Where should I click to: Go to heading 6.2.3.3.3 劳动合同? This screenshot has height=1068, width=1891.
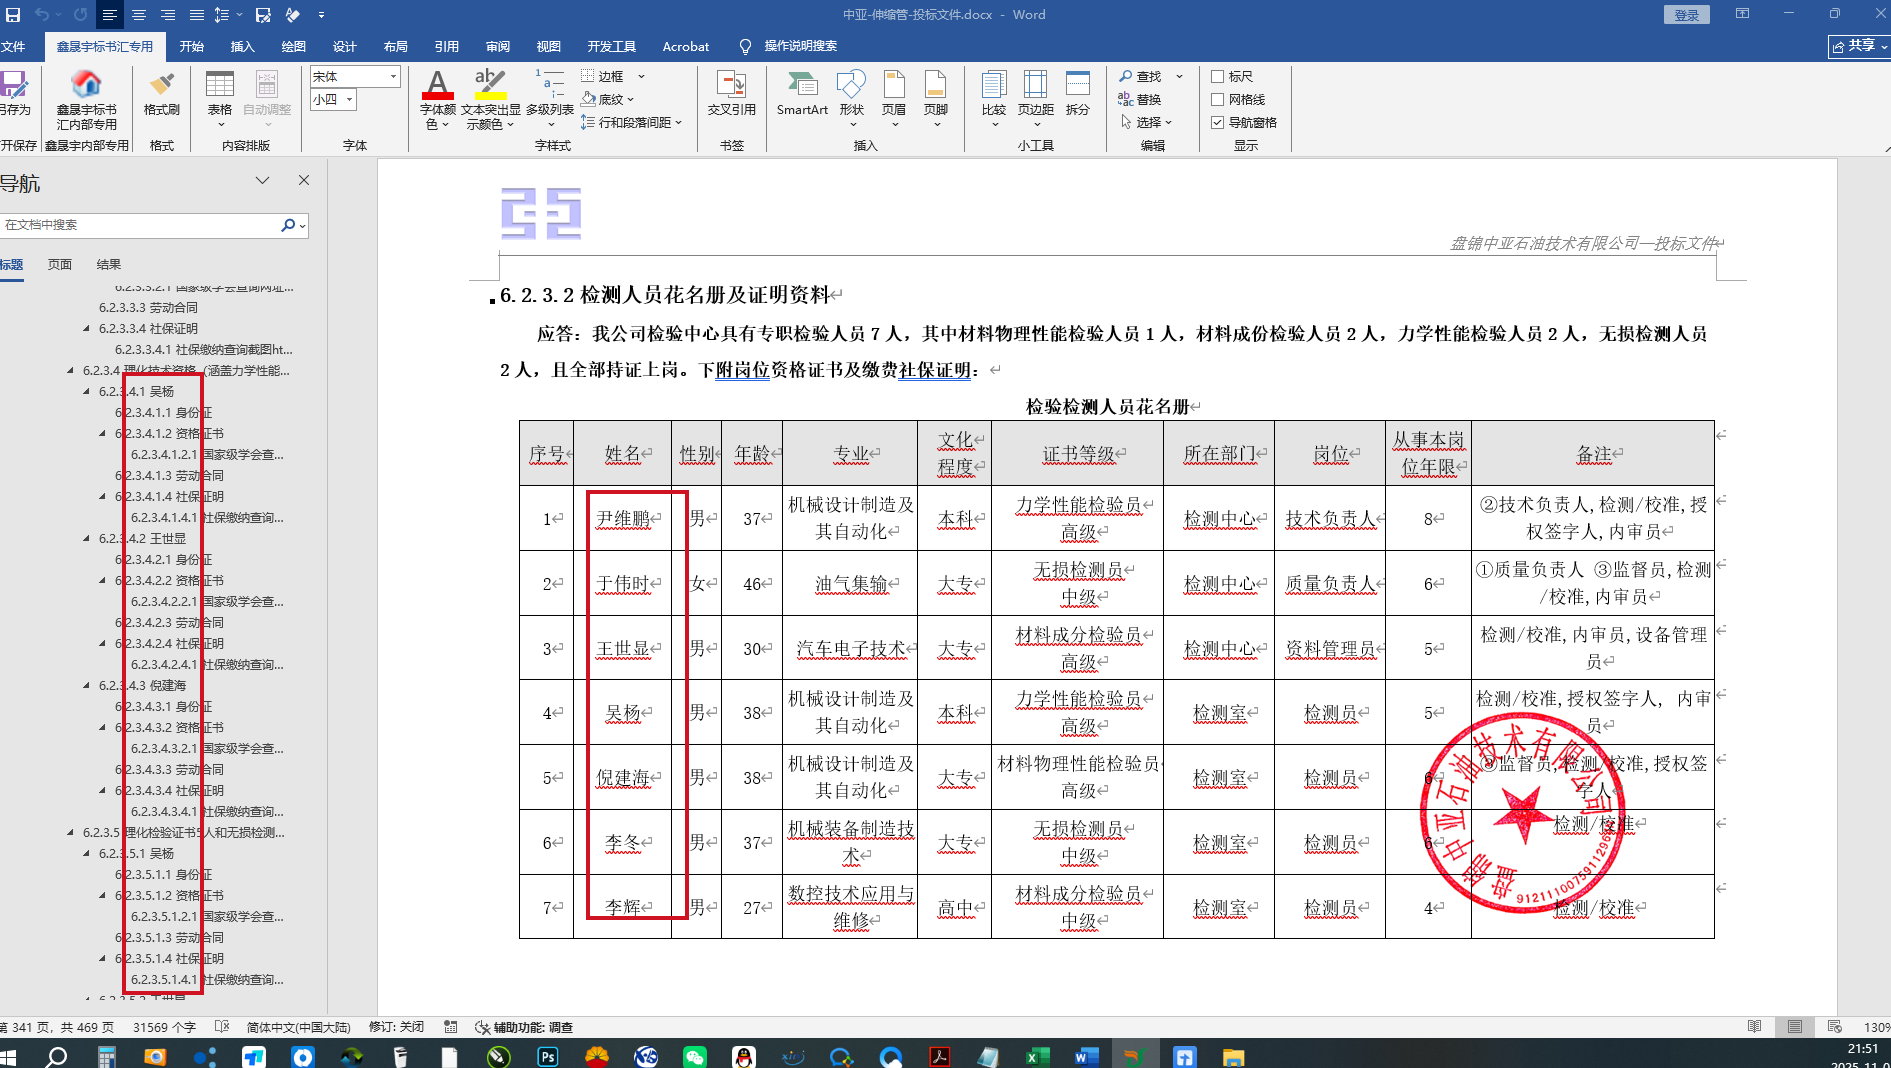click(x=148, y=307)
